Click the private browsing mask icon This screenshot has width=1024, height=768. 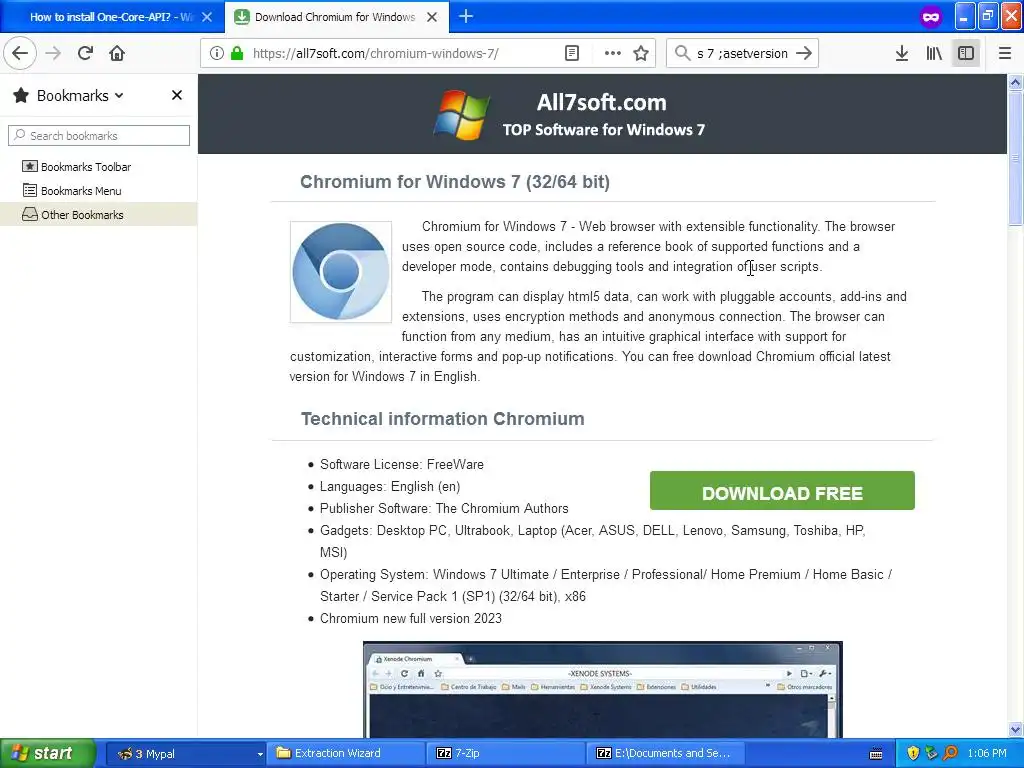click(x=931, y=17)
